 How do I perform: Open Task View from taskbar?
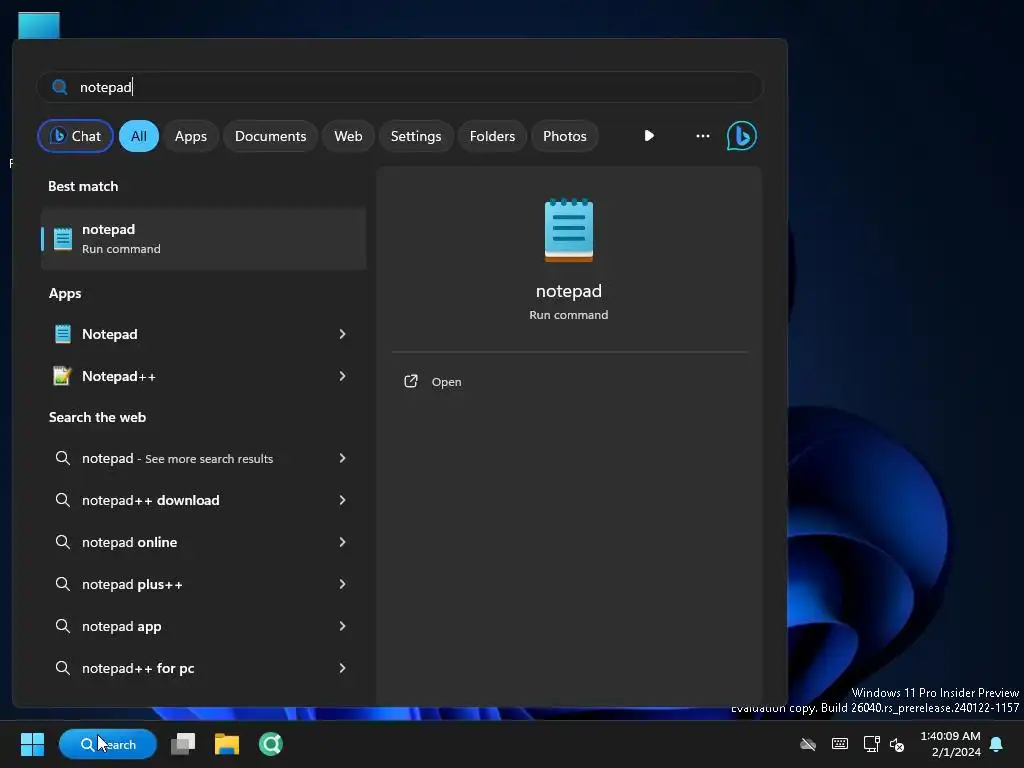coord(183,744)
